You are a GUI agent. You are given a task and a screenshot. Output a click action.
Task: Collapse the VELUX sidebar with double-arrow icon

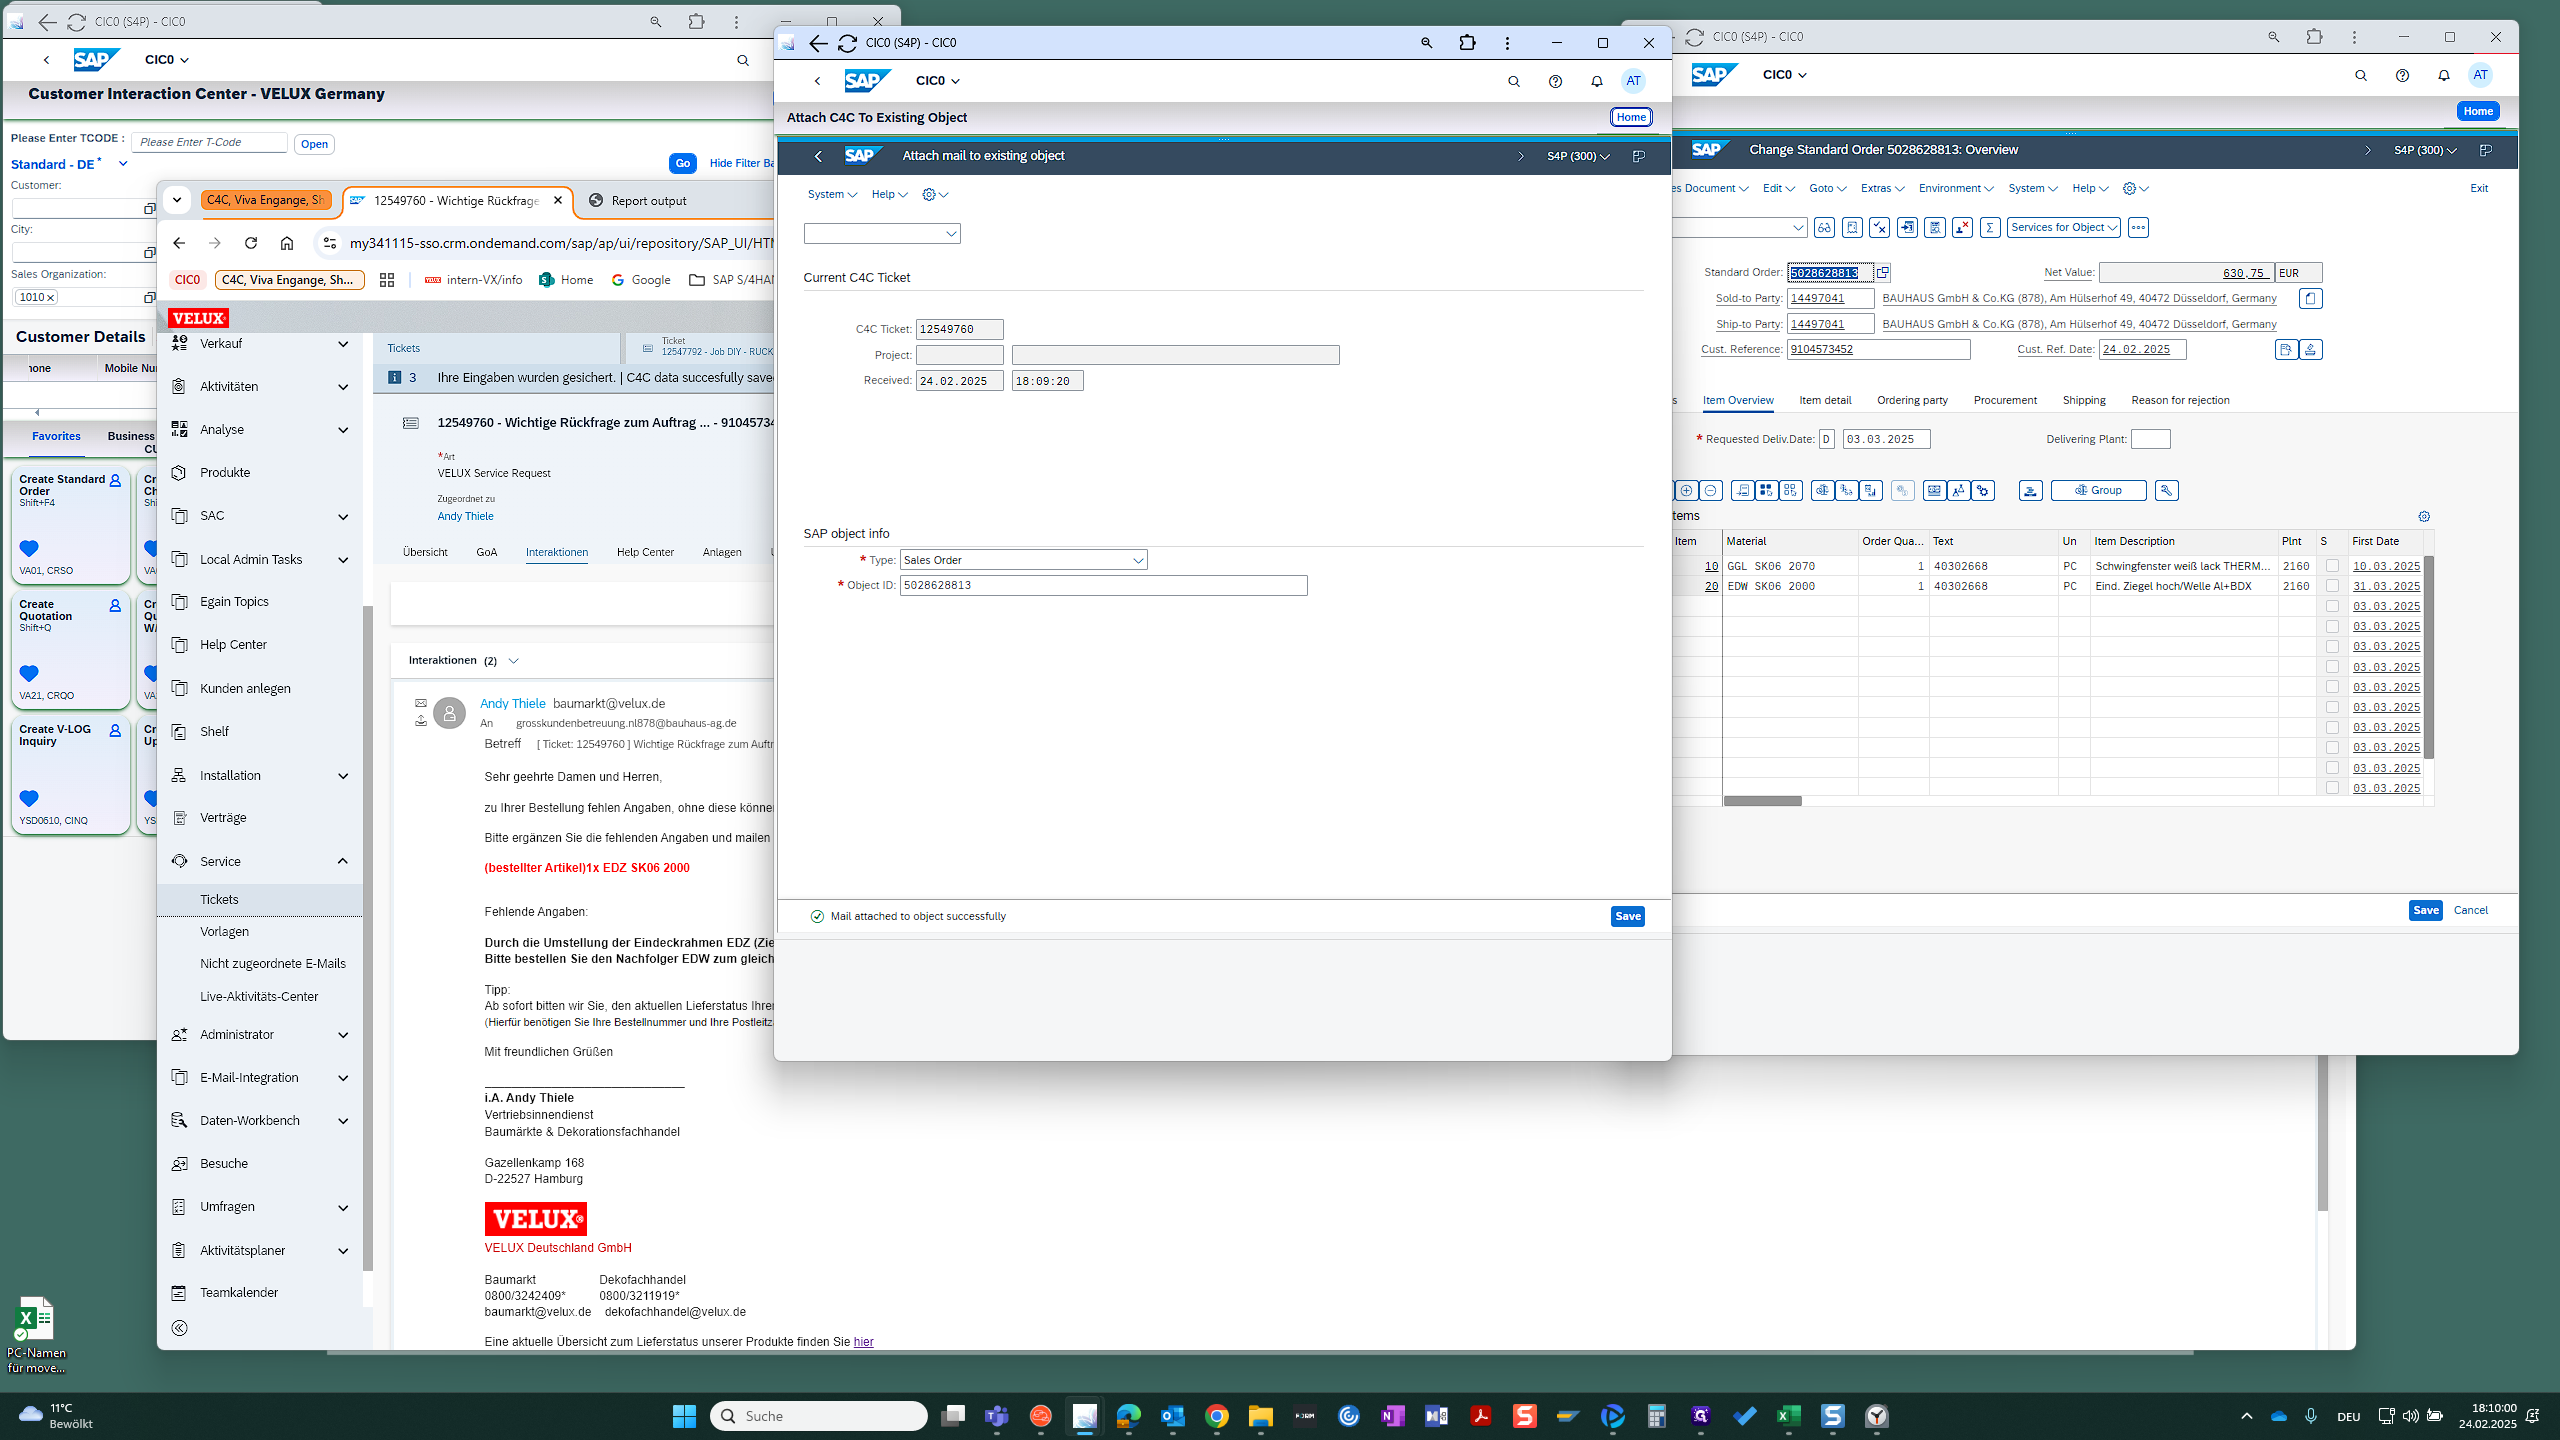click(180, 1328)
